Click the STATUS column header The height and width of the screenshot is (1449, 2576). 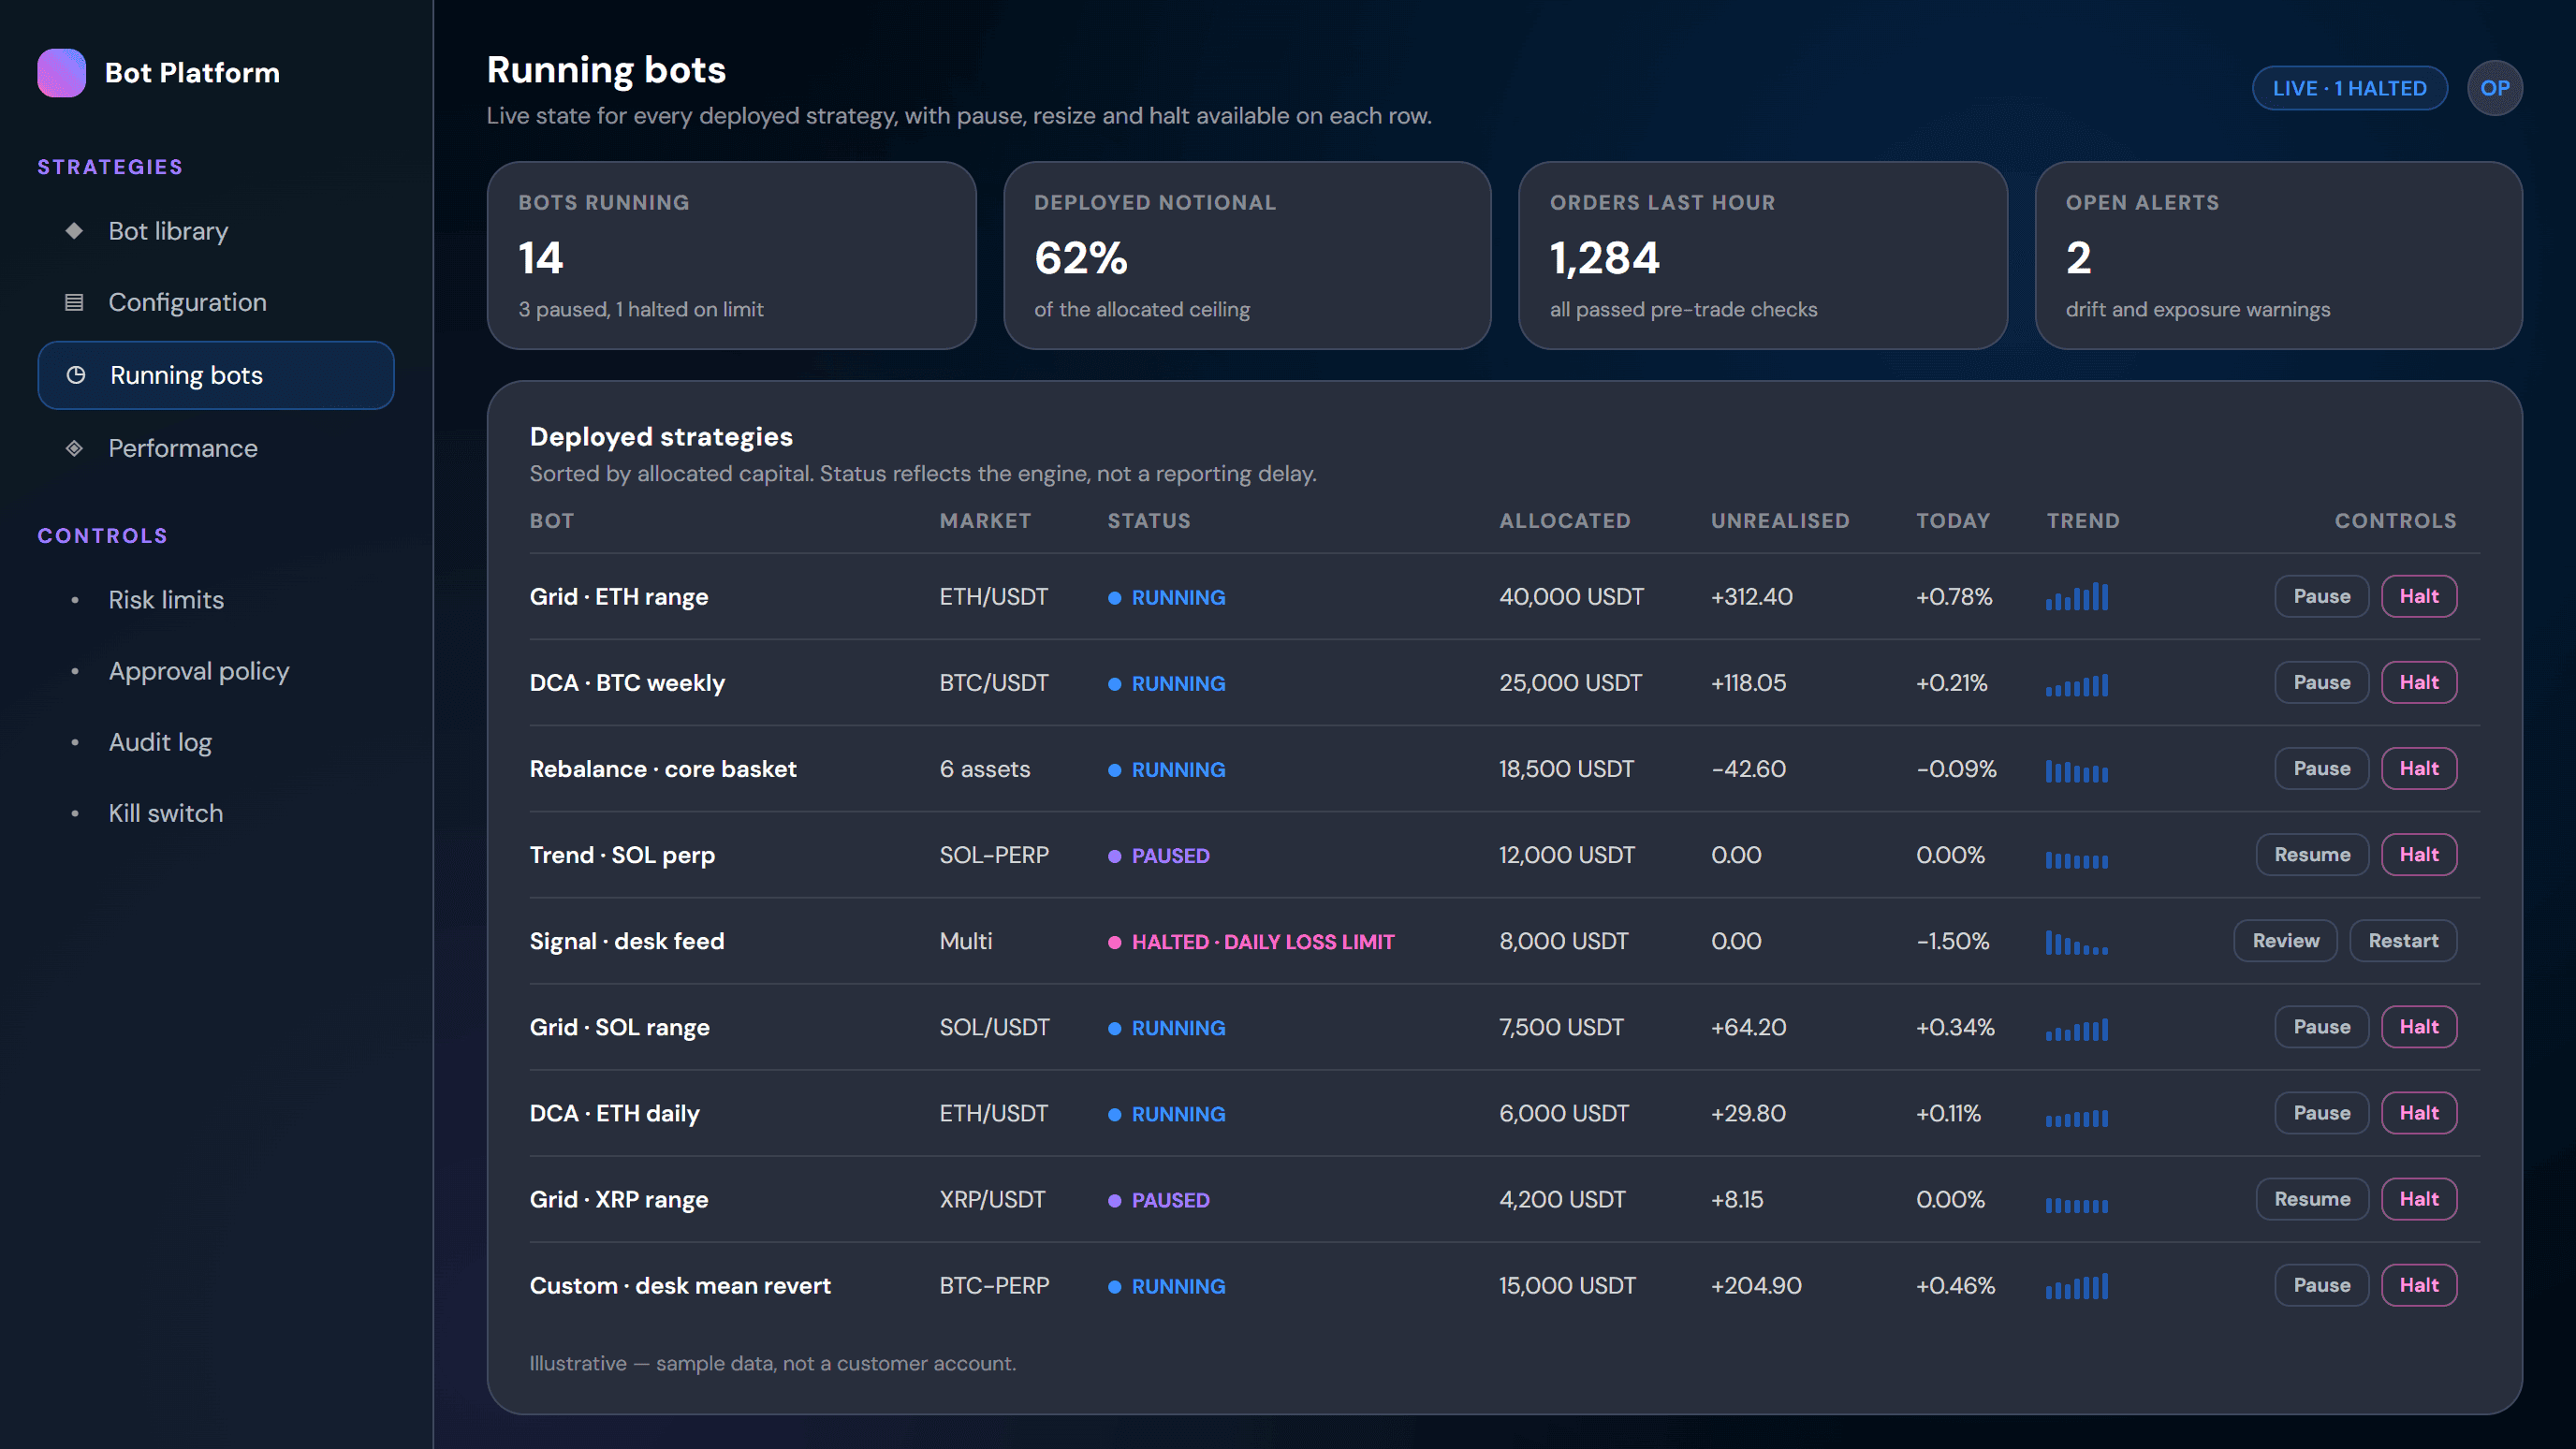coord(1149,521)
